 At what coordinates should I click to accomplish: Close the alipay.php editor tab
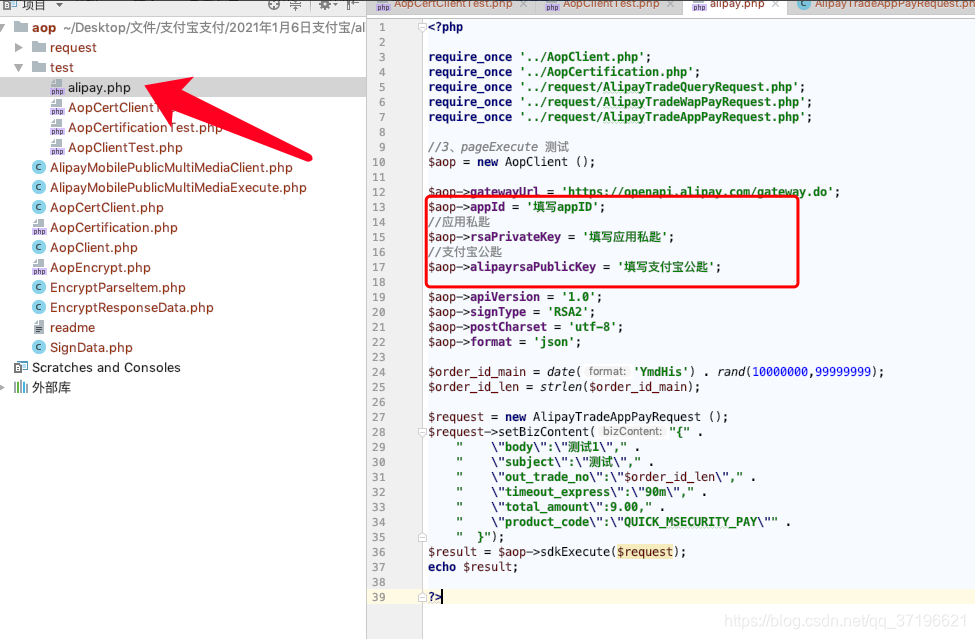[775, 4]
